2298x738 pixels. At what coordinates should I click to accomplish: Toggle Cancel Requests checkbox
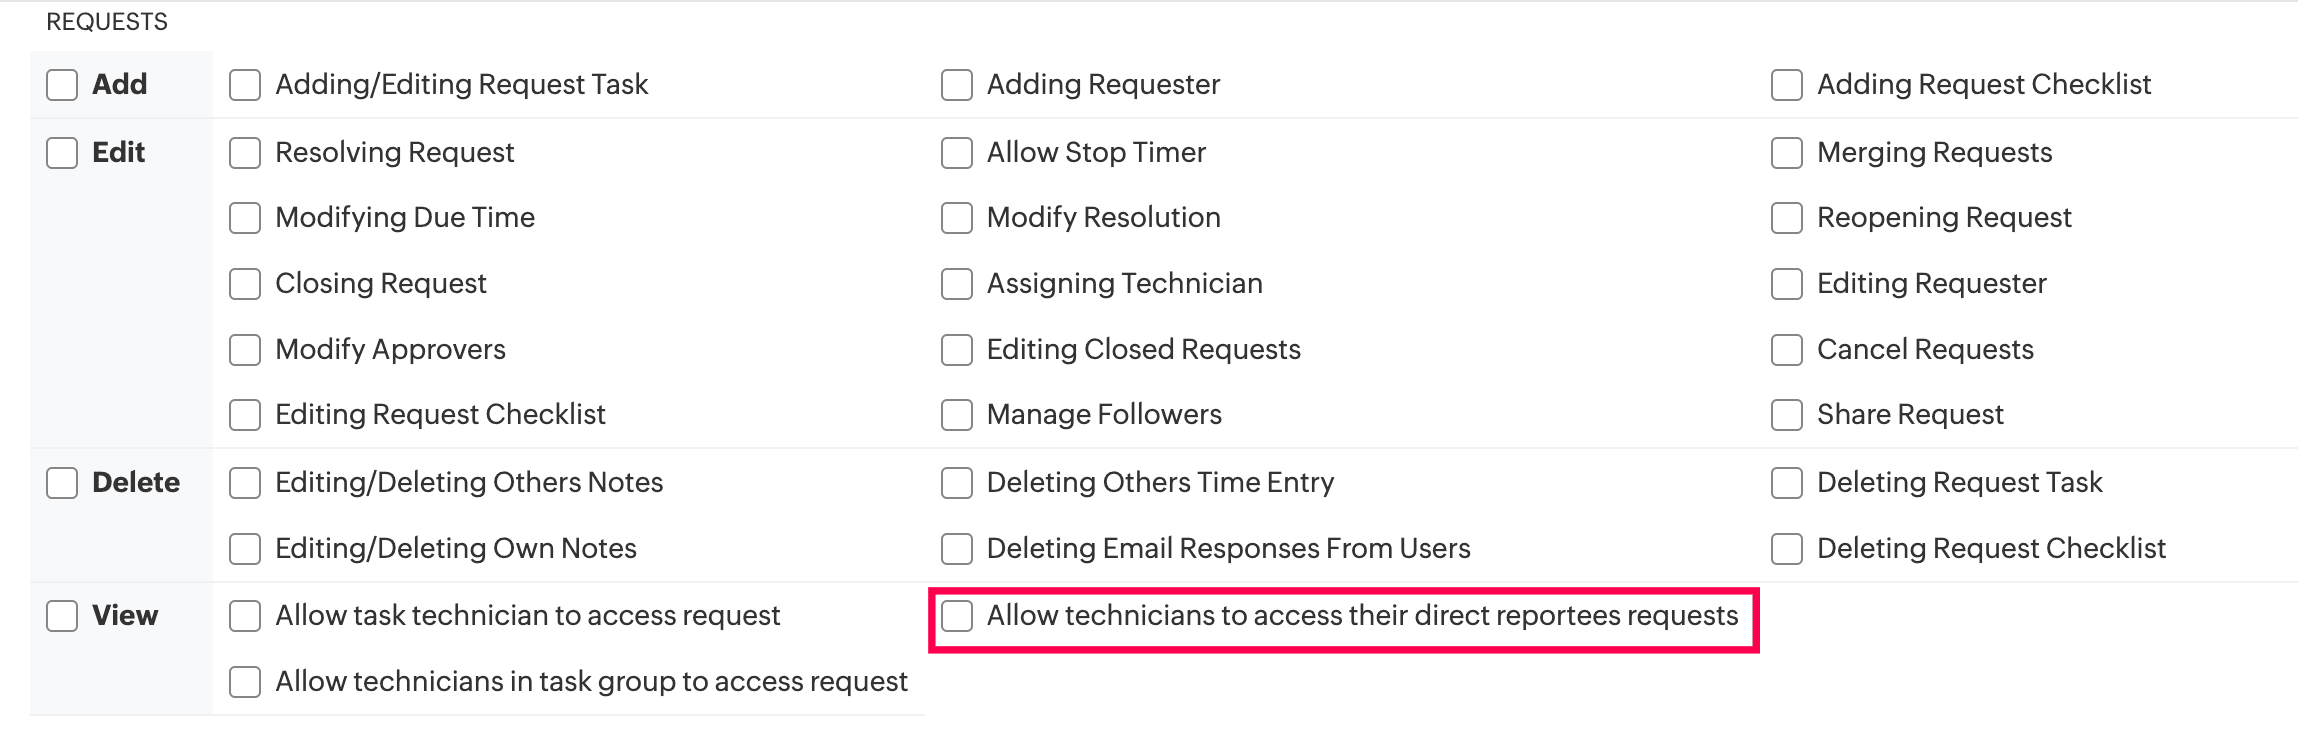[x=1787, y=350]
